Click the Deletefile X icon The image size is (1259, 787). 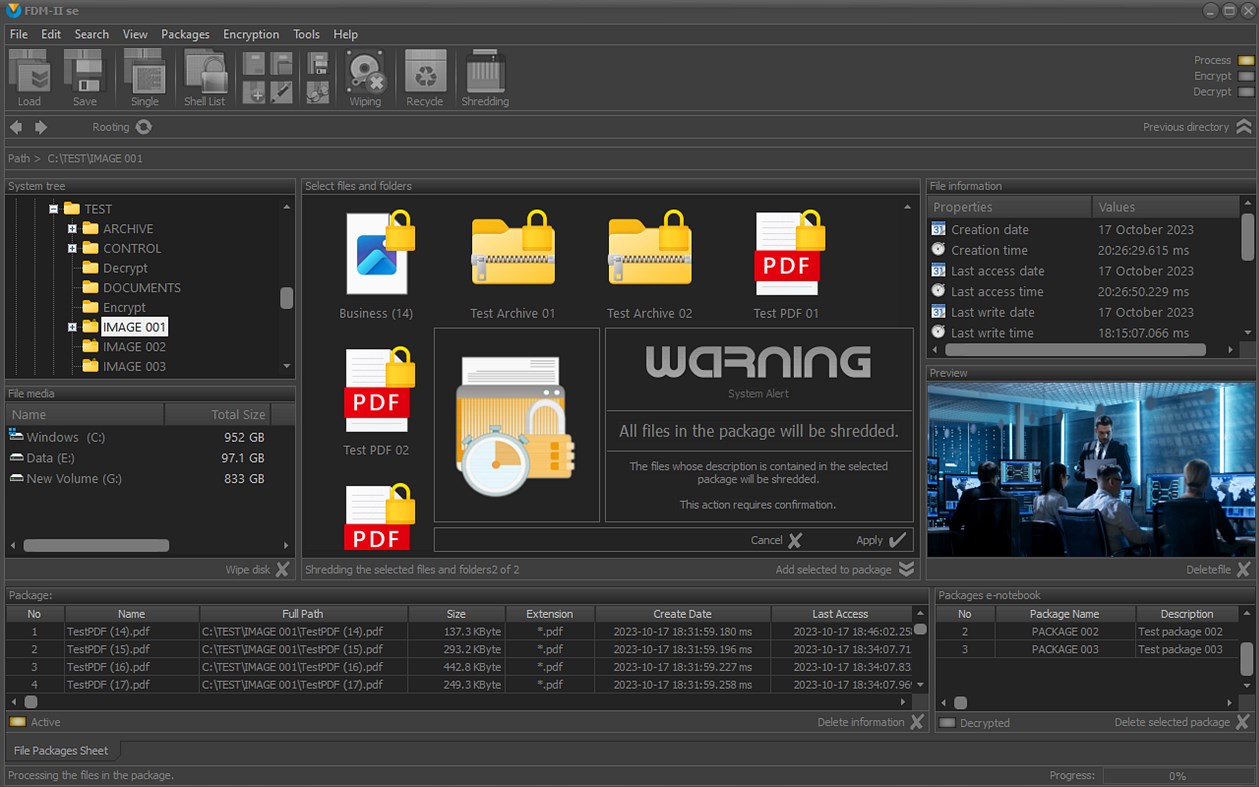click(1244, 569)
